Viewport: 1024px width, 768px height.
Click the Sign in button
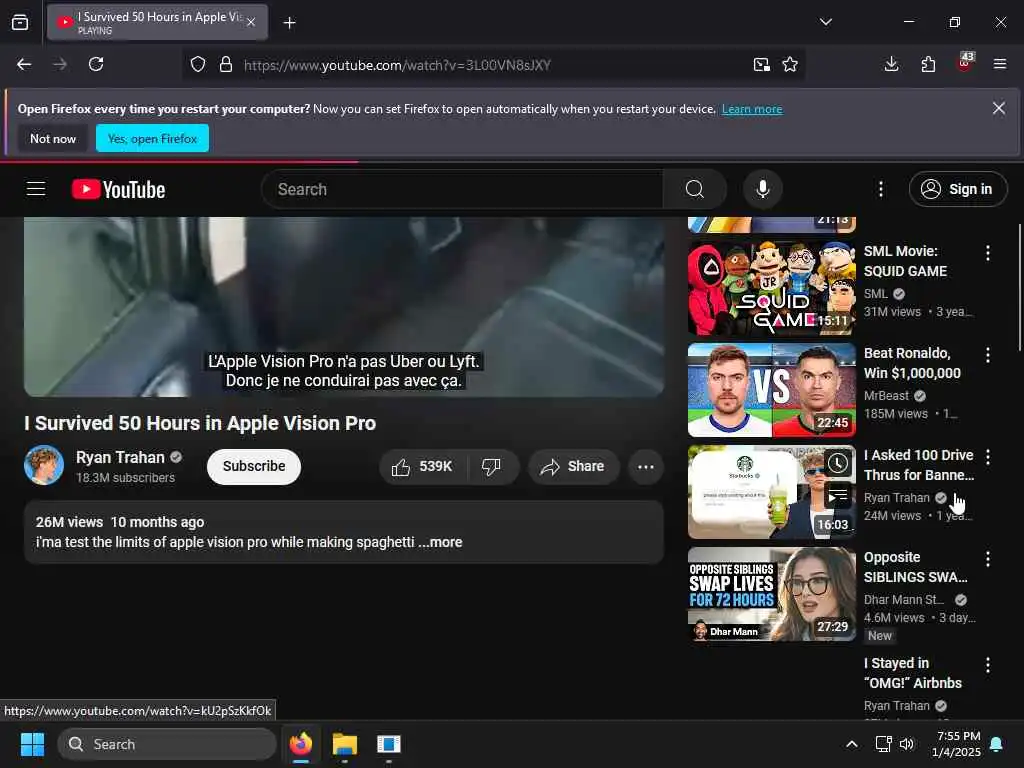click(x=957, y=189)
